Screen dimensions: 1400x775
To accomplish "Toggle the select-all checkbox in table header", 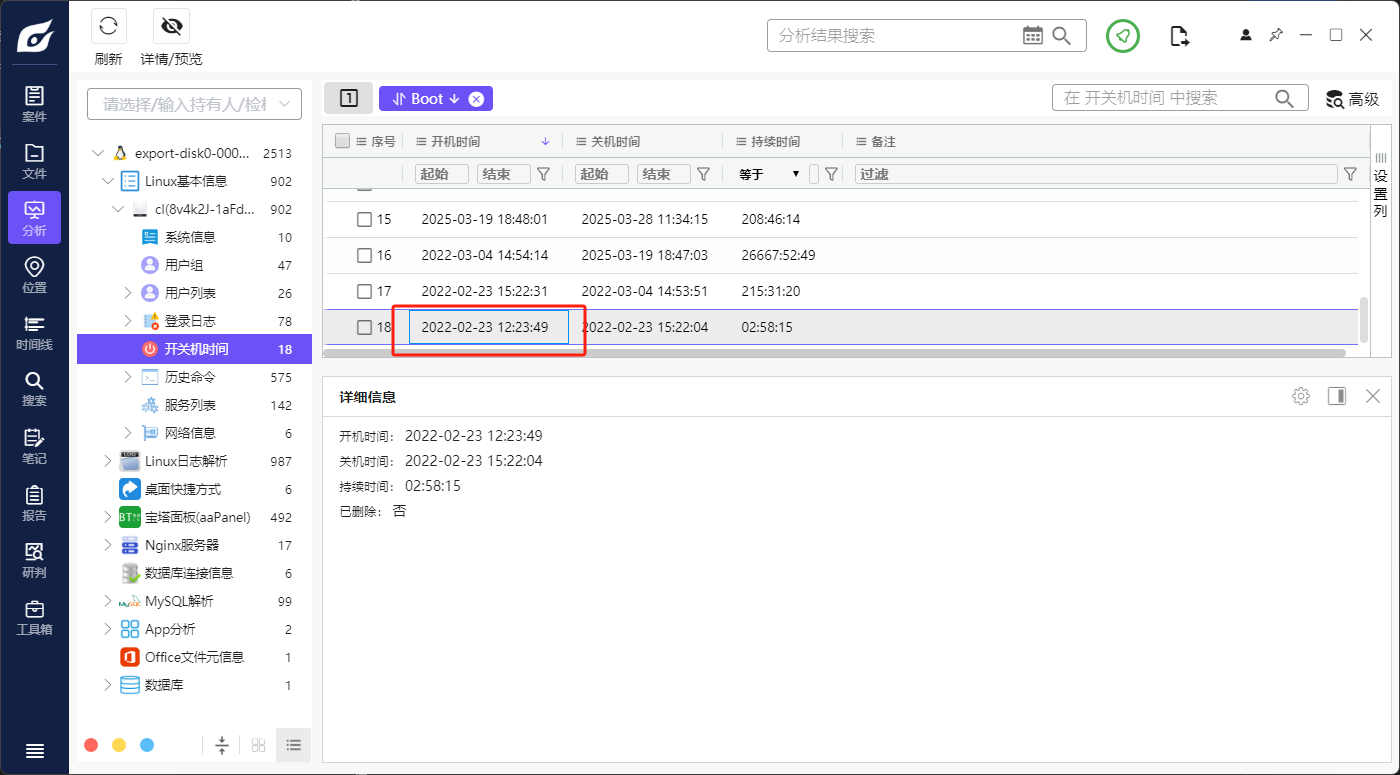I will [x=343, y=141].
